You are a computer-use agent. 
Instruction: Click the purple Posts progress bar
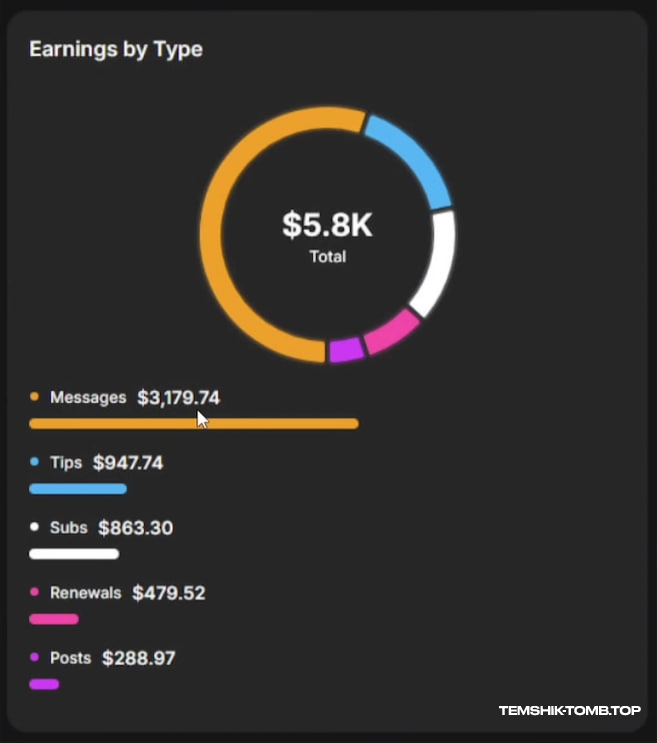tap(44, 684)
